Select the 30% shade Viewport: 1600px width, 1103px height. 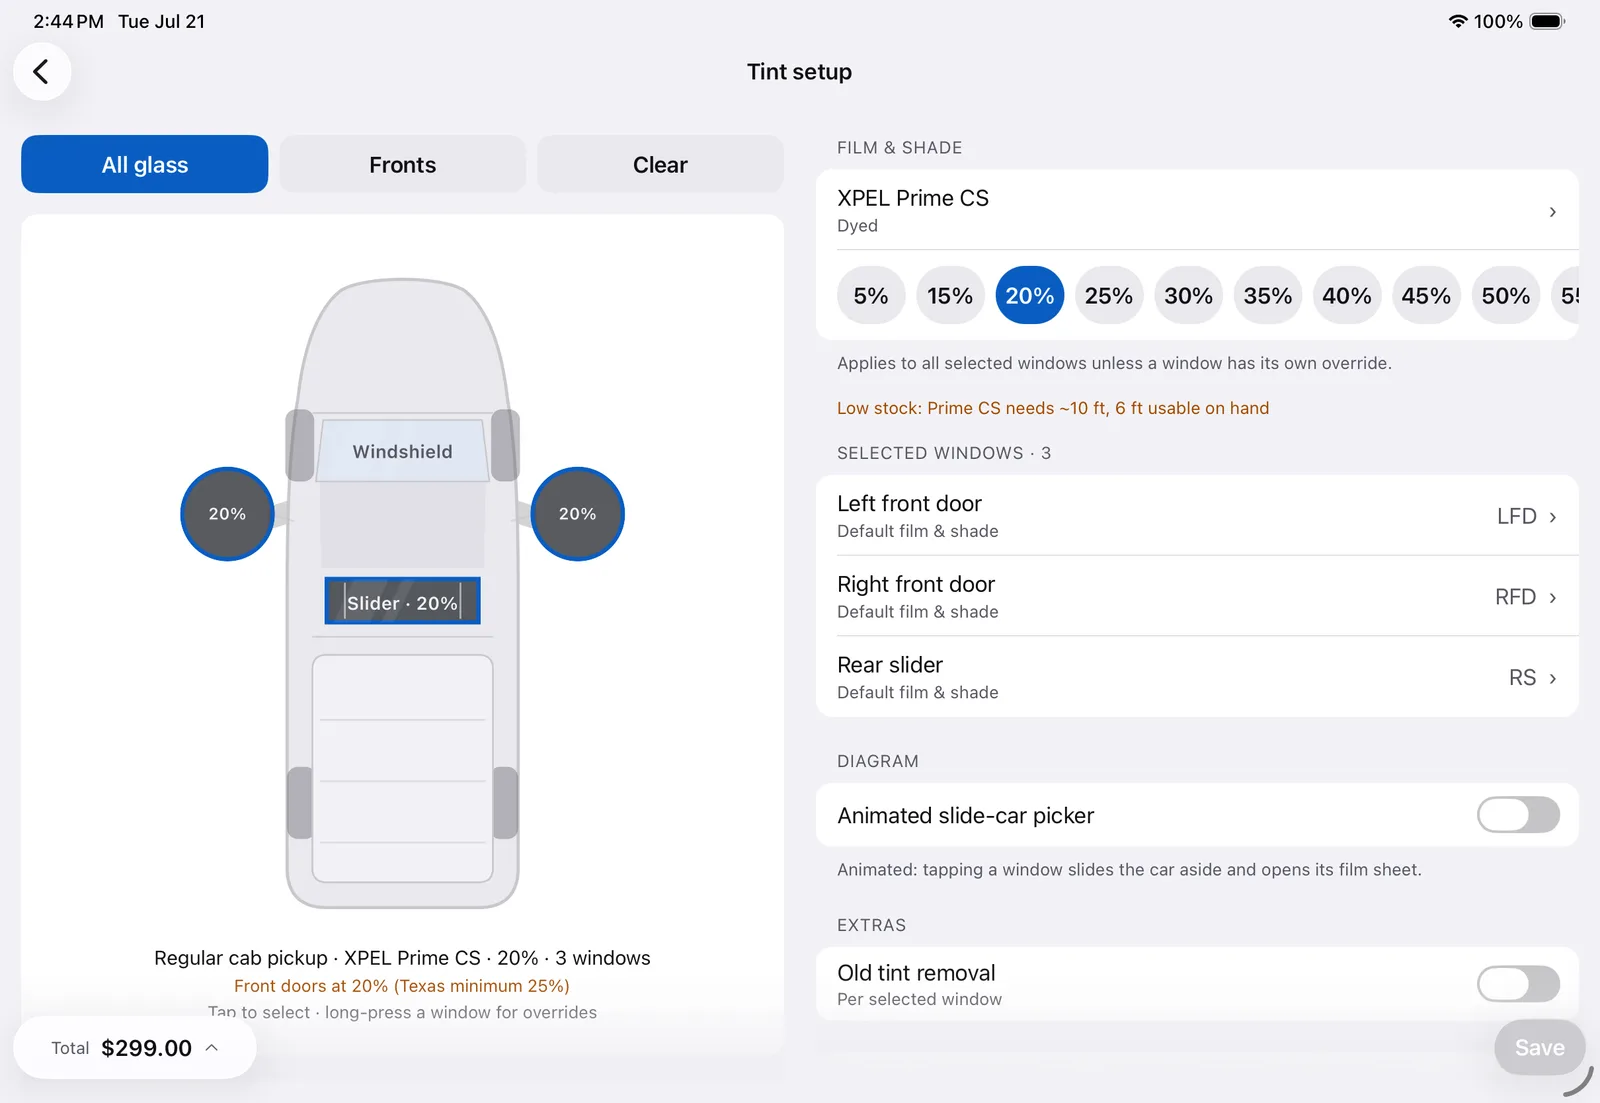coord(1188,295)
